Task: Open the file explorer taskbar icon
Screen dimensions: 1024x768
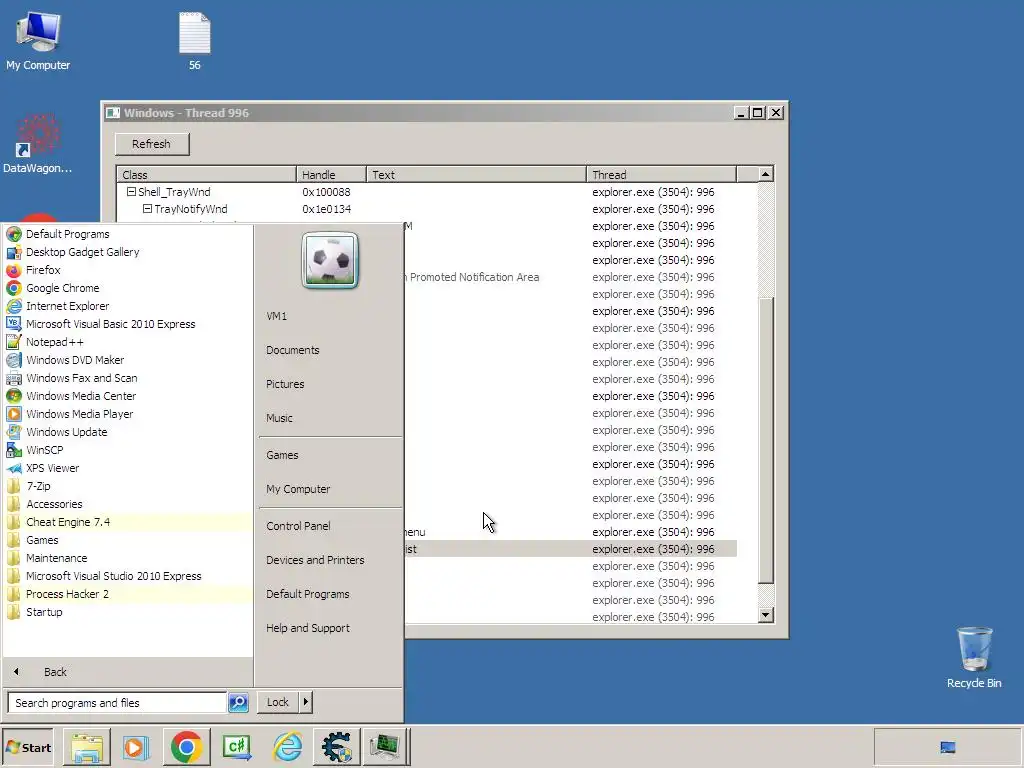Action: pos(87,747)
